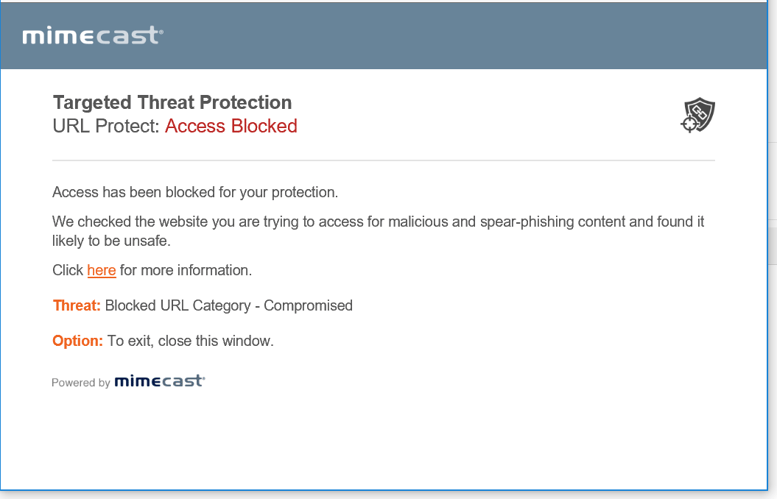
Task: Open the 'here' link for more information
Action: pos(101,270)
